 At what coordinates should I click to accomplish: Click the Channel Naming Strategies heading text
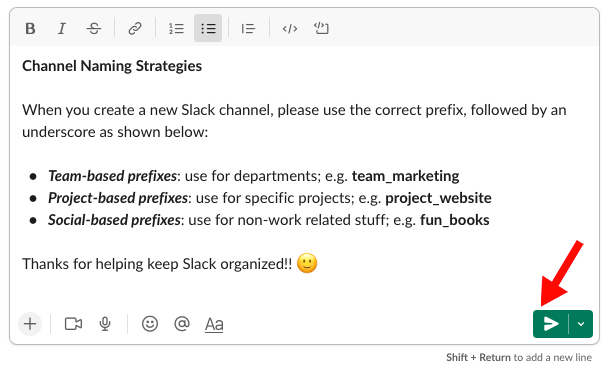[x=112, y=66]
